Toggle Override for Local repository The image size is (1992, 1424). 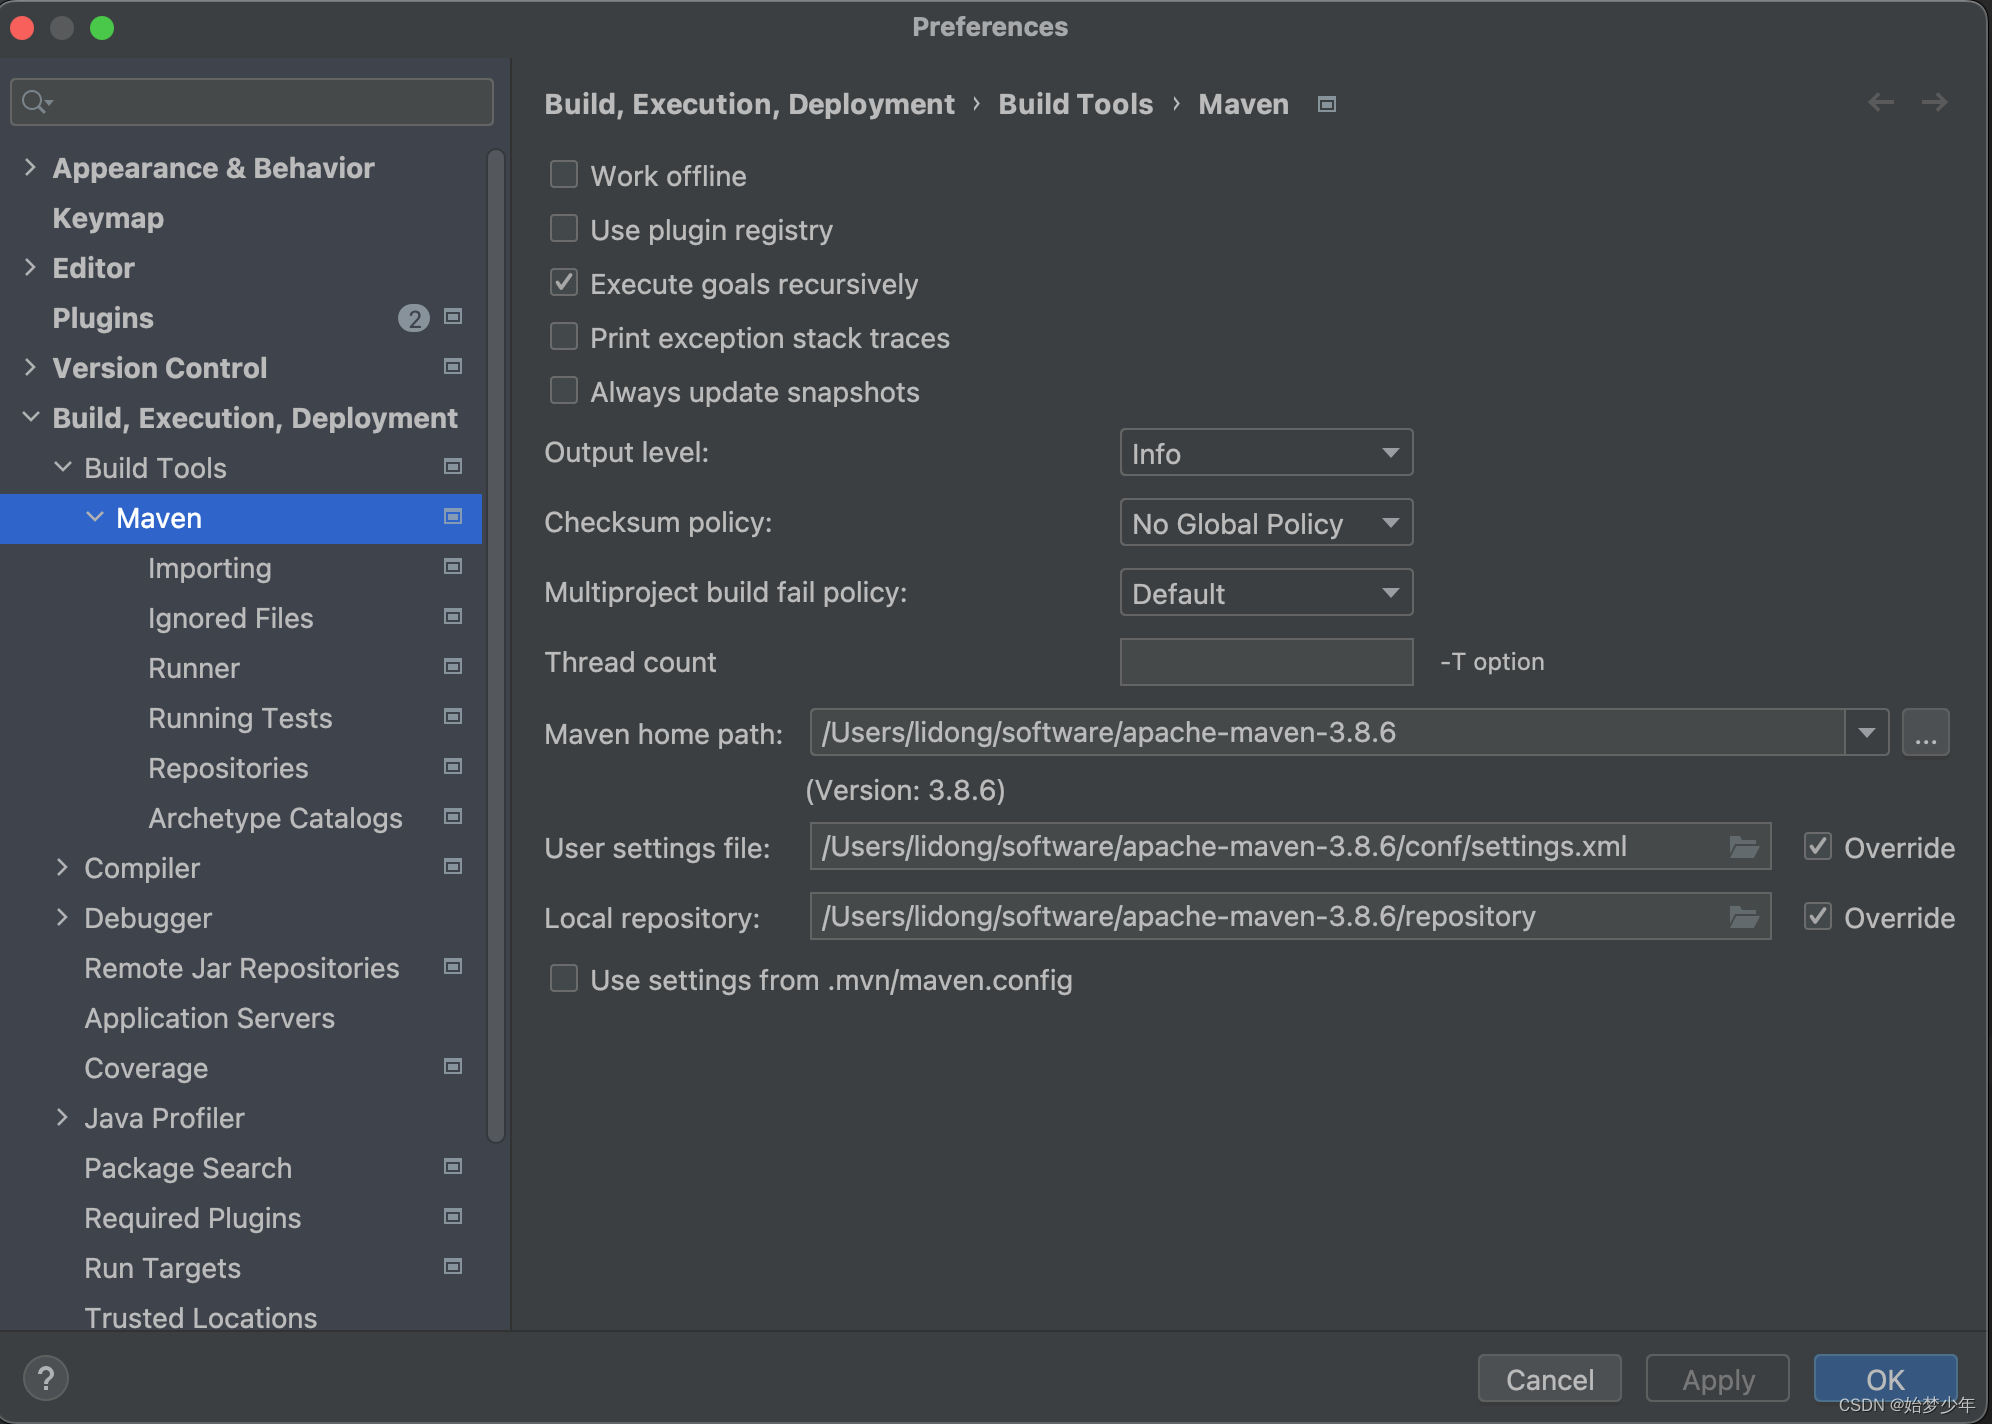1818,917
